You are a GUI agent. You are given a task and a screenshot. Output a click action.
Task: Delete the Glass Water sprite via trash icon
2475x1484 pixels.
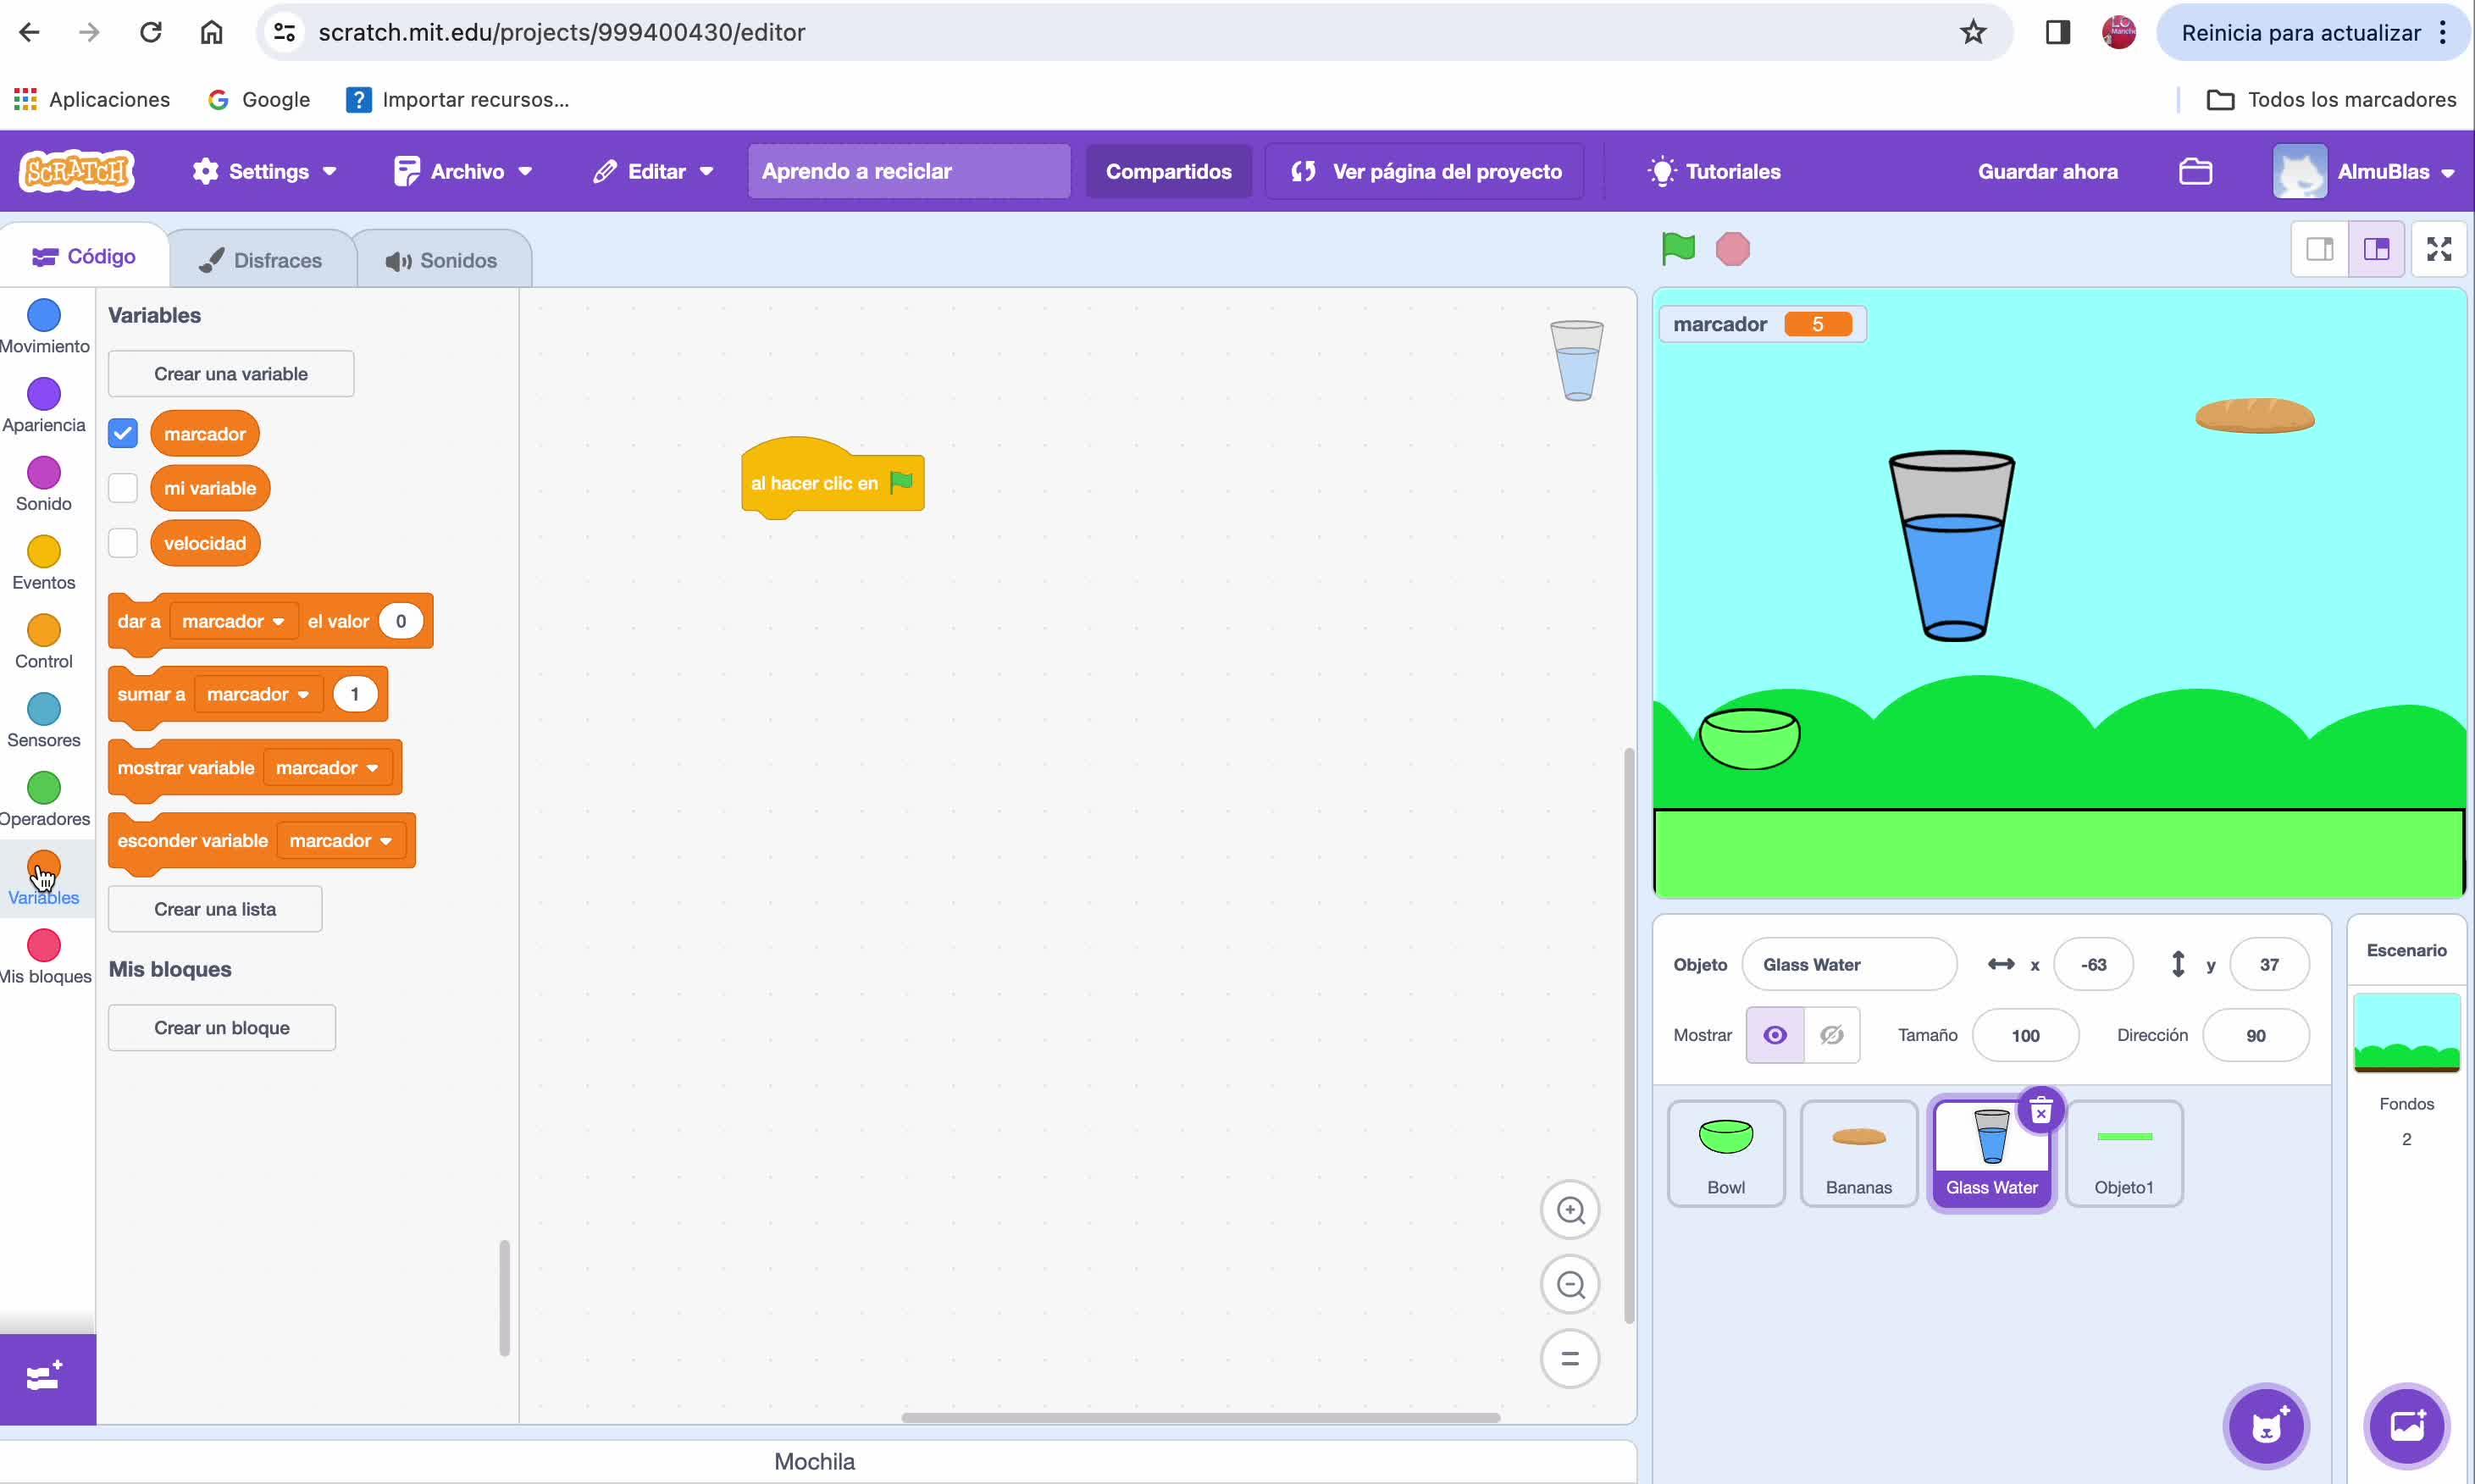tap(2040, 1111)
